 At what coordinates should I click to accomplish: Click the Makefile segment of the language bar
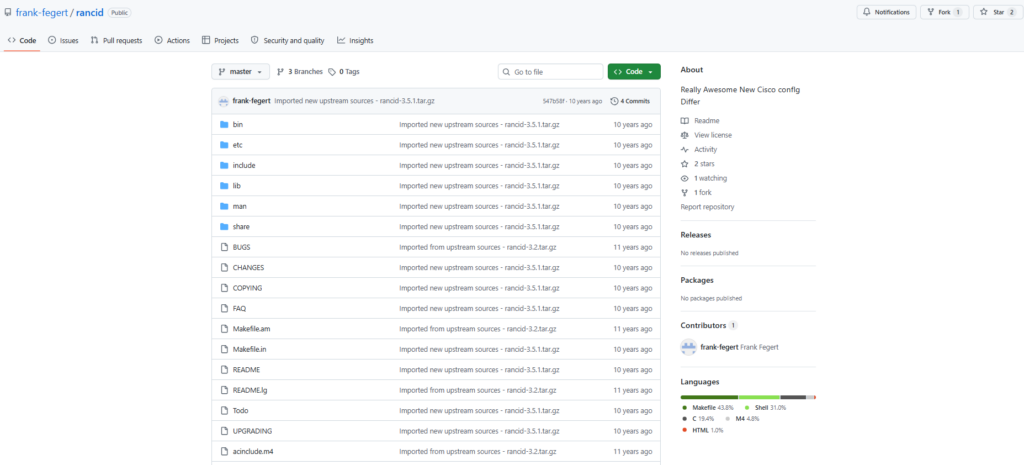(x=709, y=397)
